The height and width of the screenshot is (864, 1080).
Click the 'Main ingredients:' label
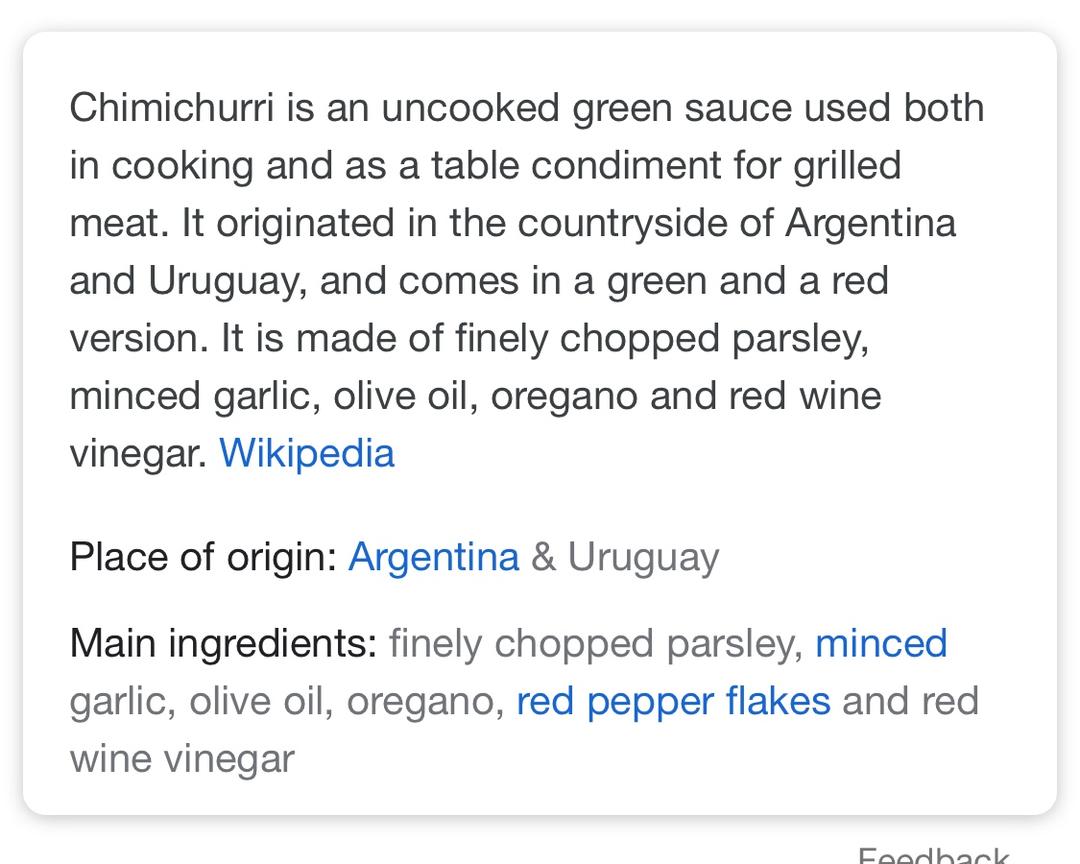(223, 643)
